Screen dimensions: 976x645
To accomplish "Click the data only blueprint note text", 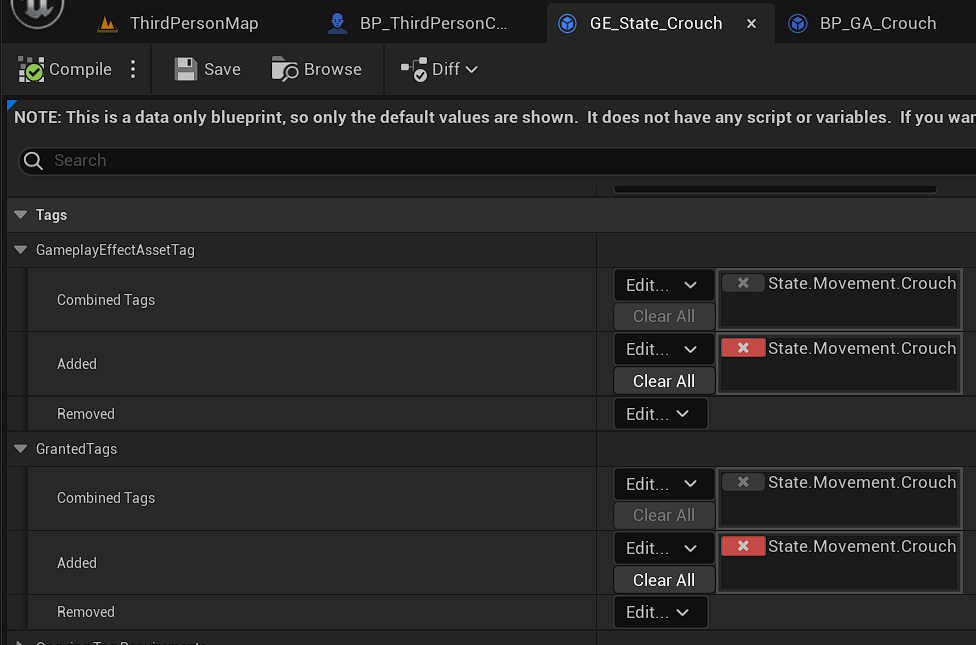I will point(495,118).
